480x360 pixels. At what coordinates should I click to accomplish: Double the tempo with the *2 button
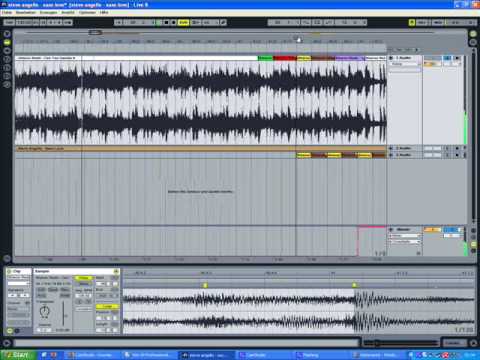tap(88, 301)
